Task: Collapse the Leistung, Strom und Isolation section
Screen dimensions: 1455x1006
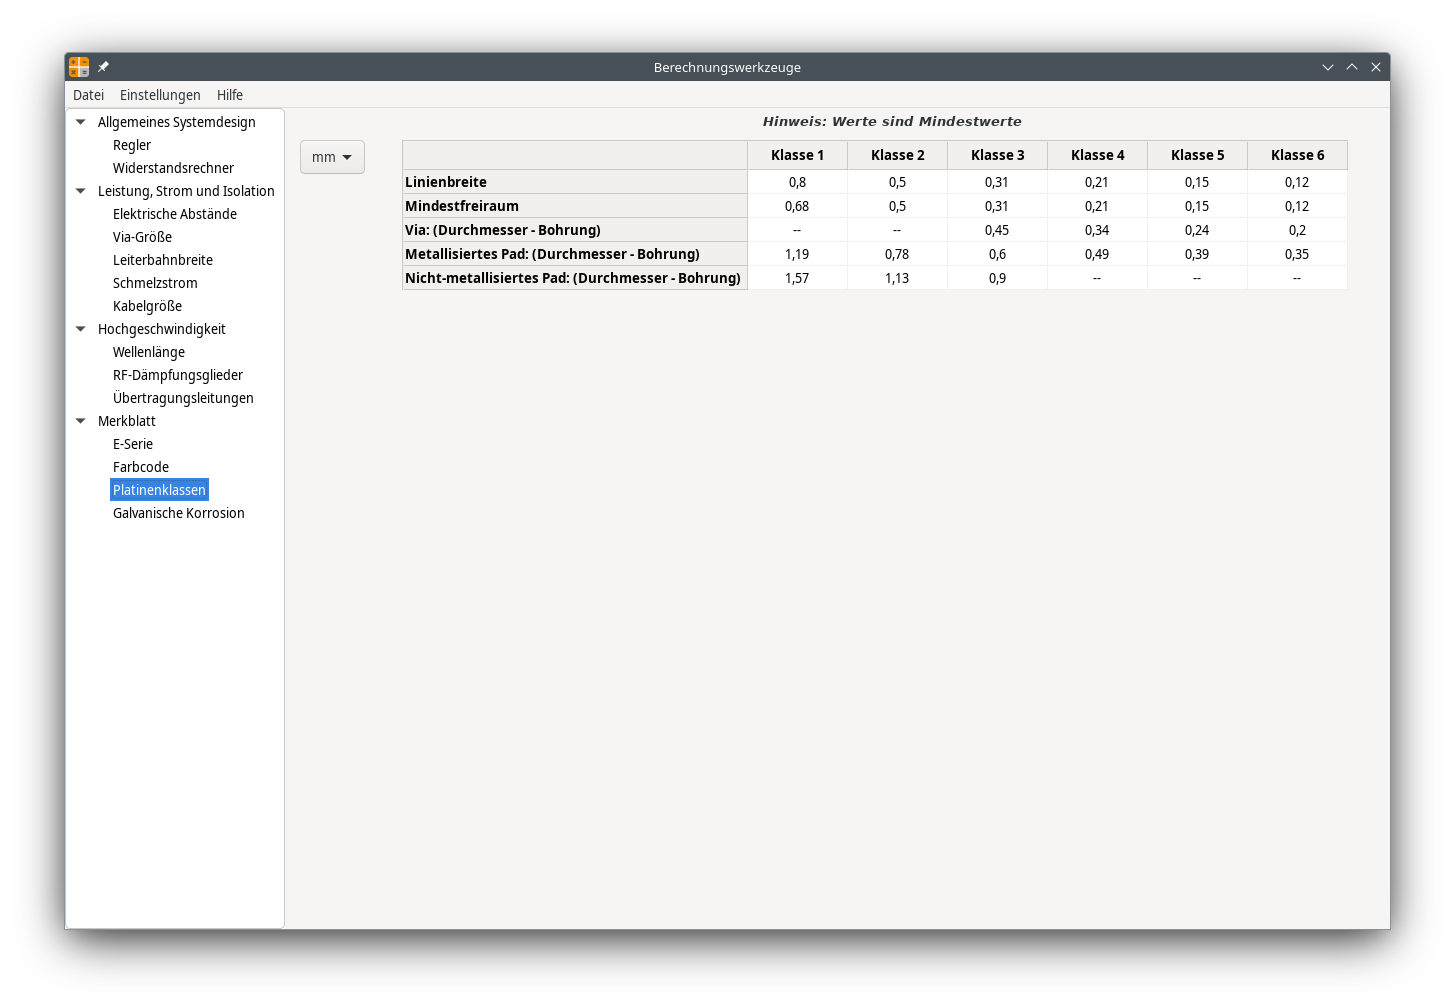Action: (81, 191)
